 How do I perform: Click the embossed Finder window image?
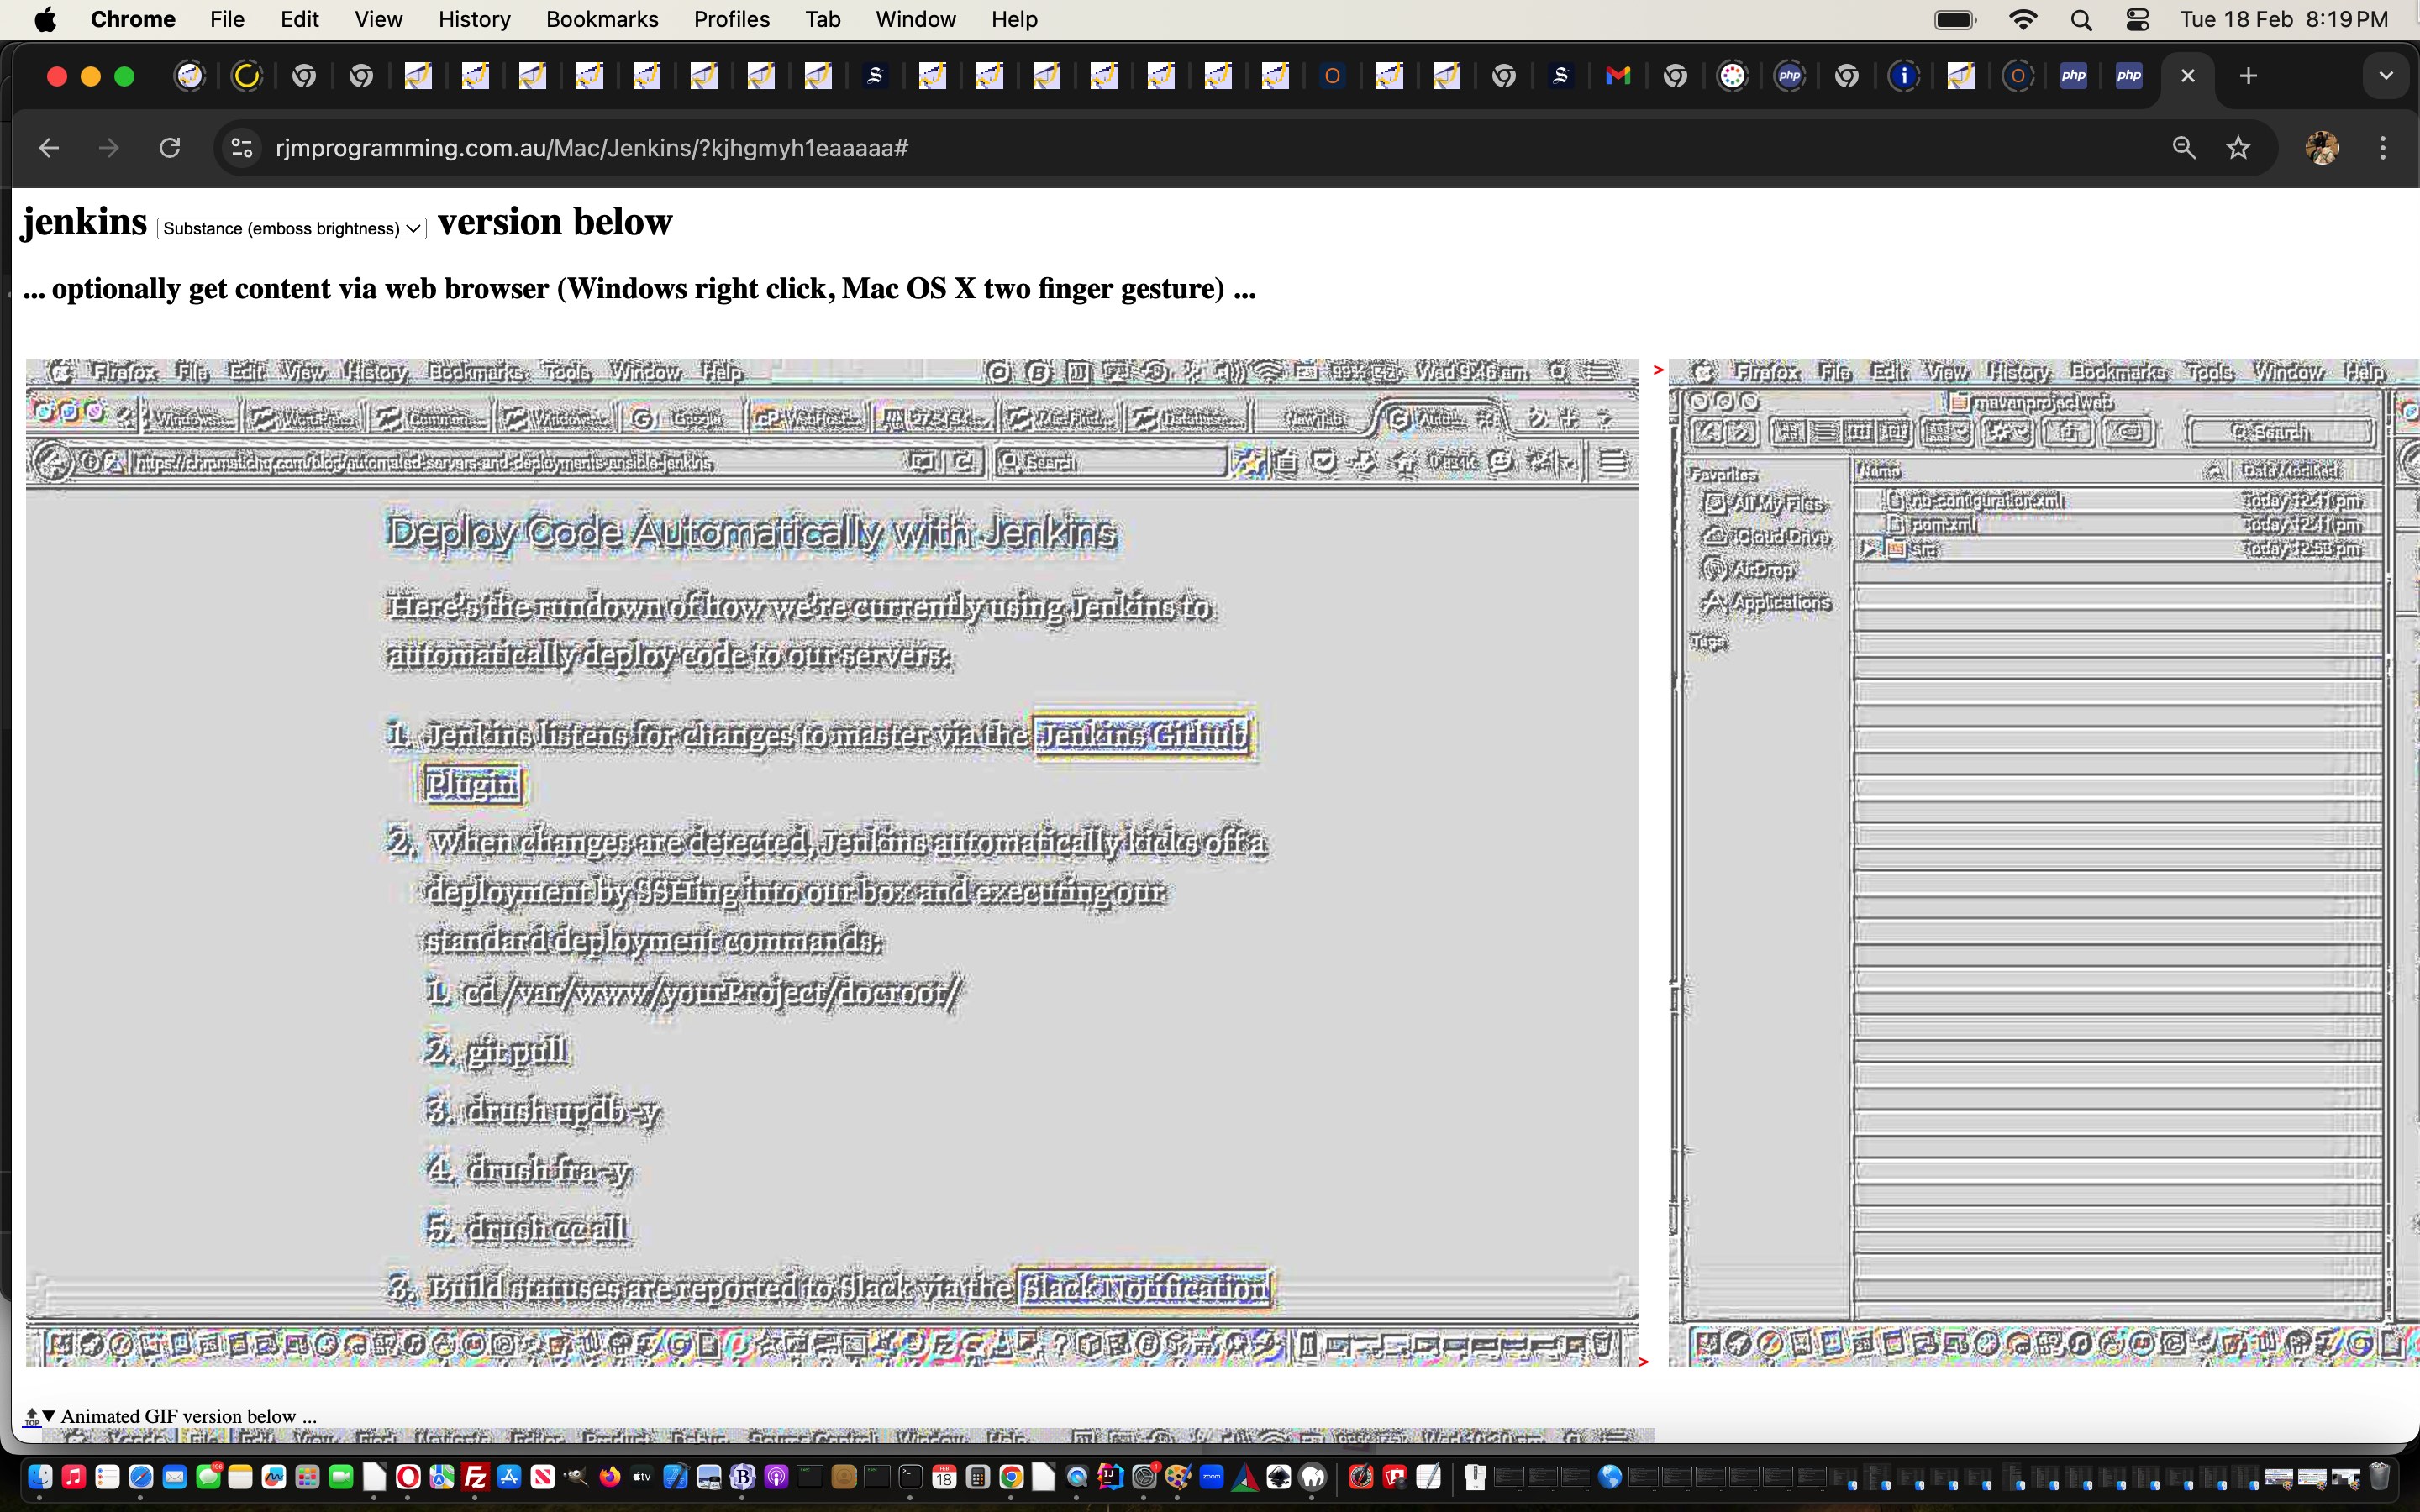(2043, 862)
